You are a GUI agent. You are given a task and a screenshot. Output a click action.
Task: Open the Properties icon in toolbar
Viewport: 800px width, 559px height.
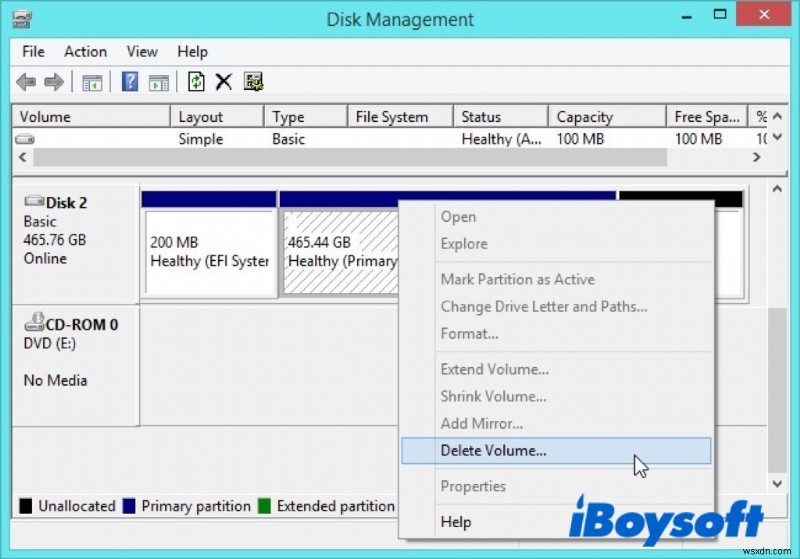click(253, 82)
